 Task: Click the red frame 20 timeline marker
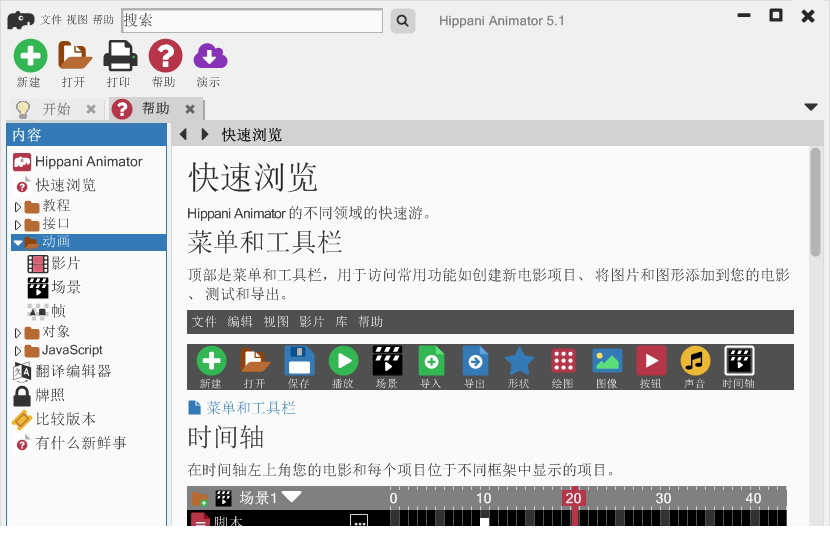573,498
